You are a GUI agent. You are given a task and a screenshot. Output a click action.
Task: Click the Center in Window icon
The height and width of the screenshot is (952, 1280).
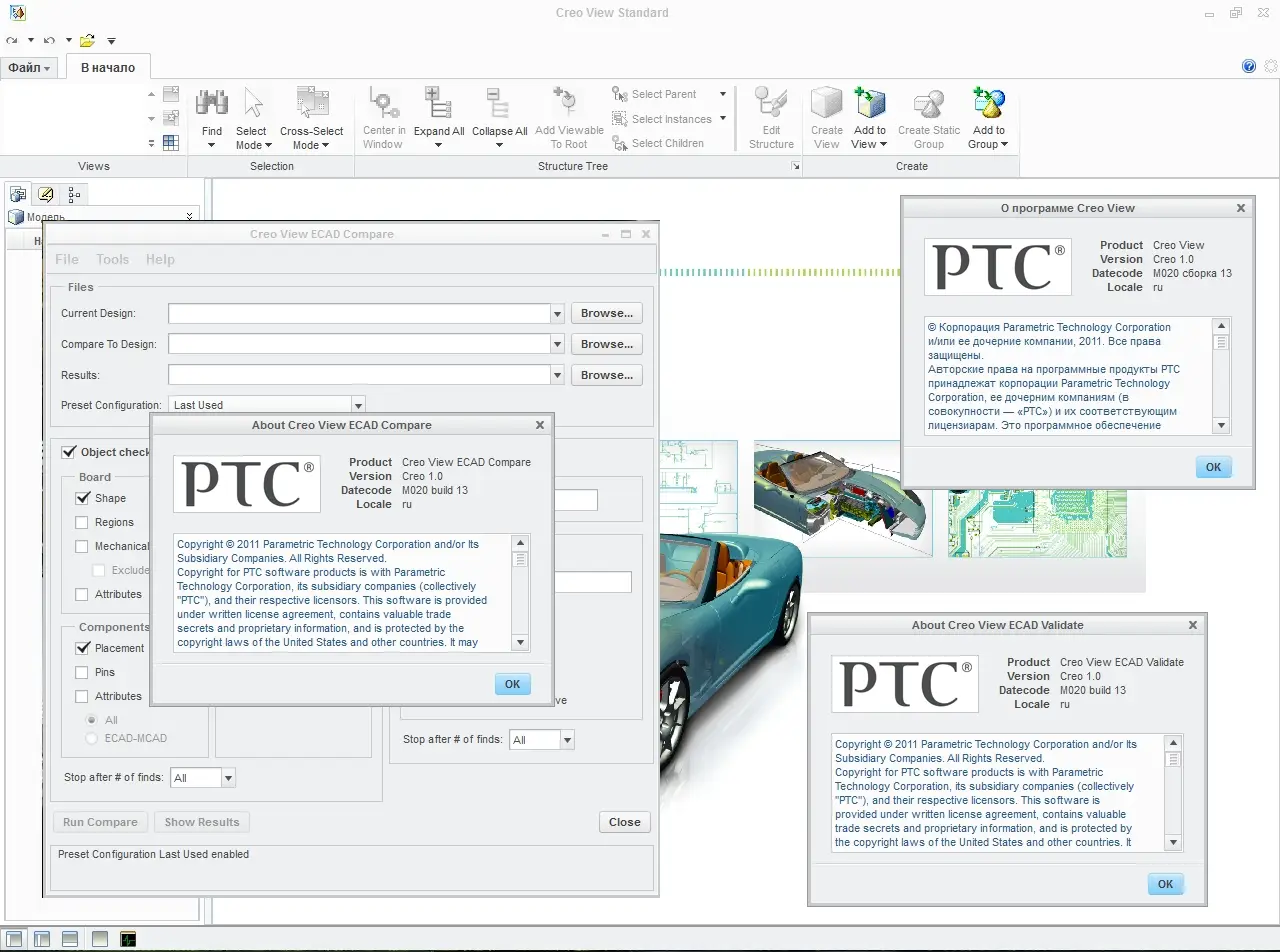[x=384, y=103]
